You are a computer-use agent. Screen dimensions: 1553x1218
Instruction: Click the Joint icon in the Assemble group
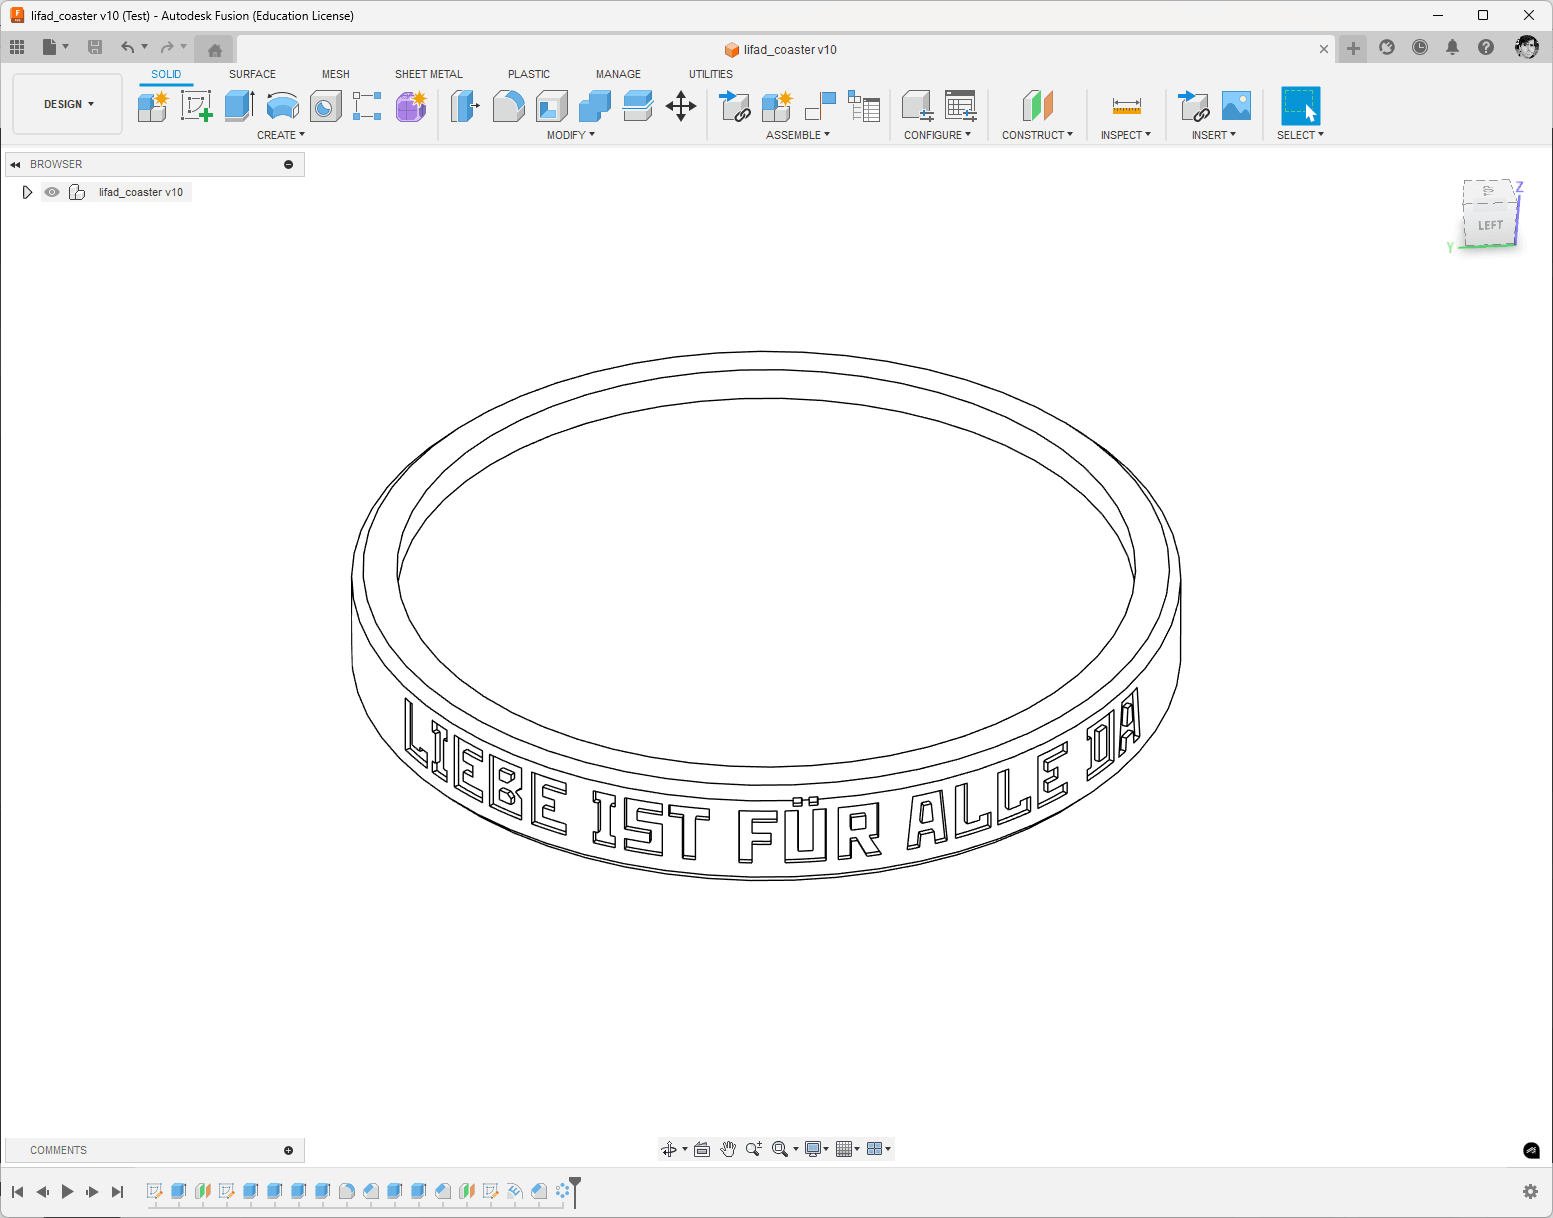820,106
